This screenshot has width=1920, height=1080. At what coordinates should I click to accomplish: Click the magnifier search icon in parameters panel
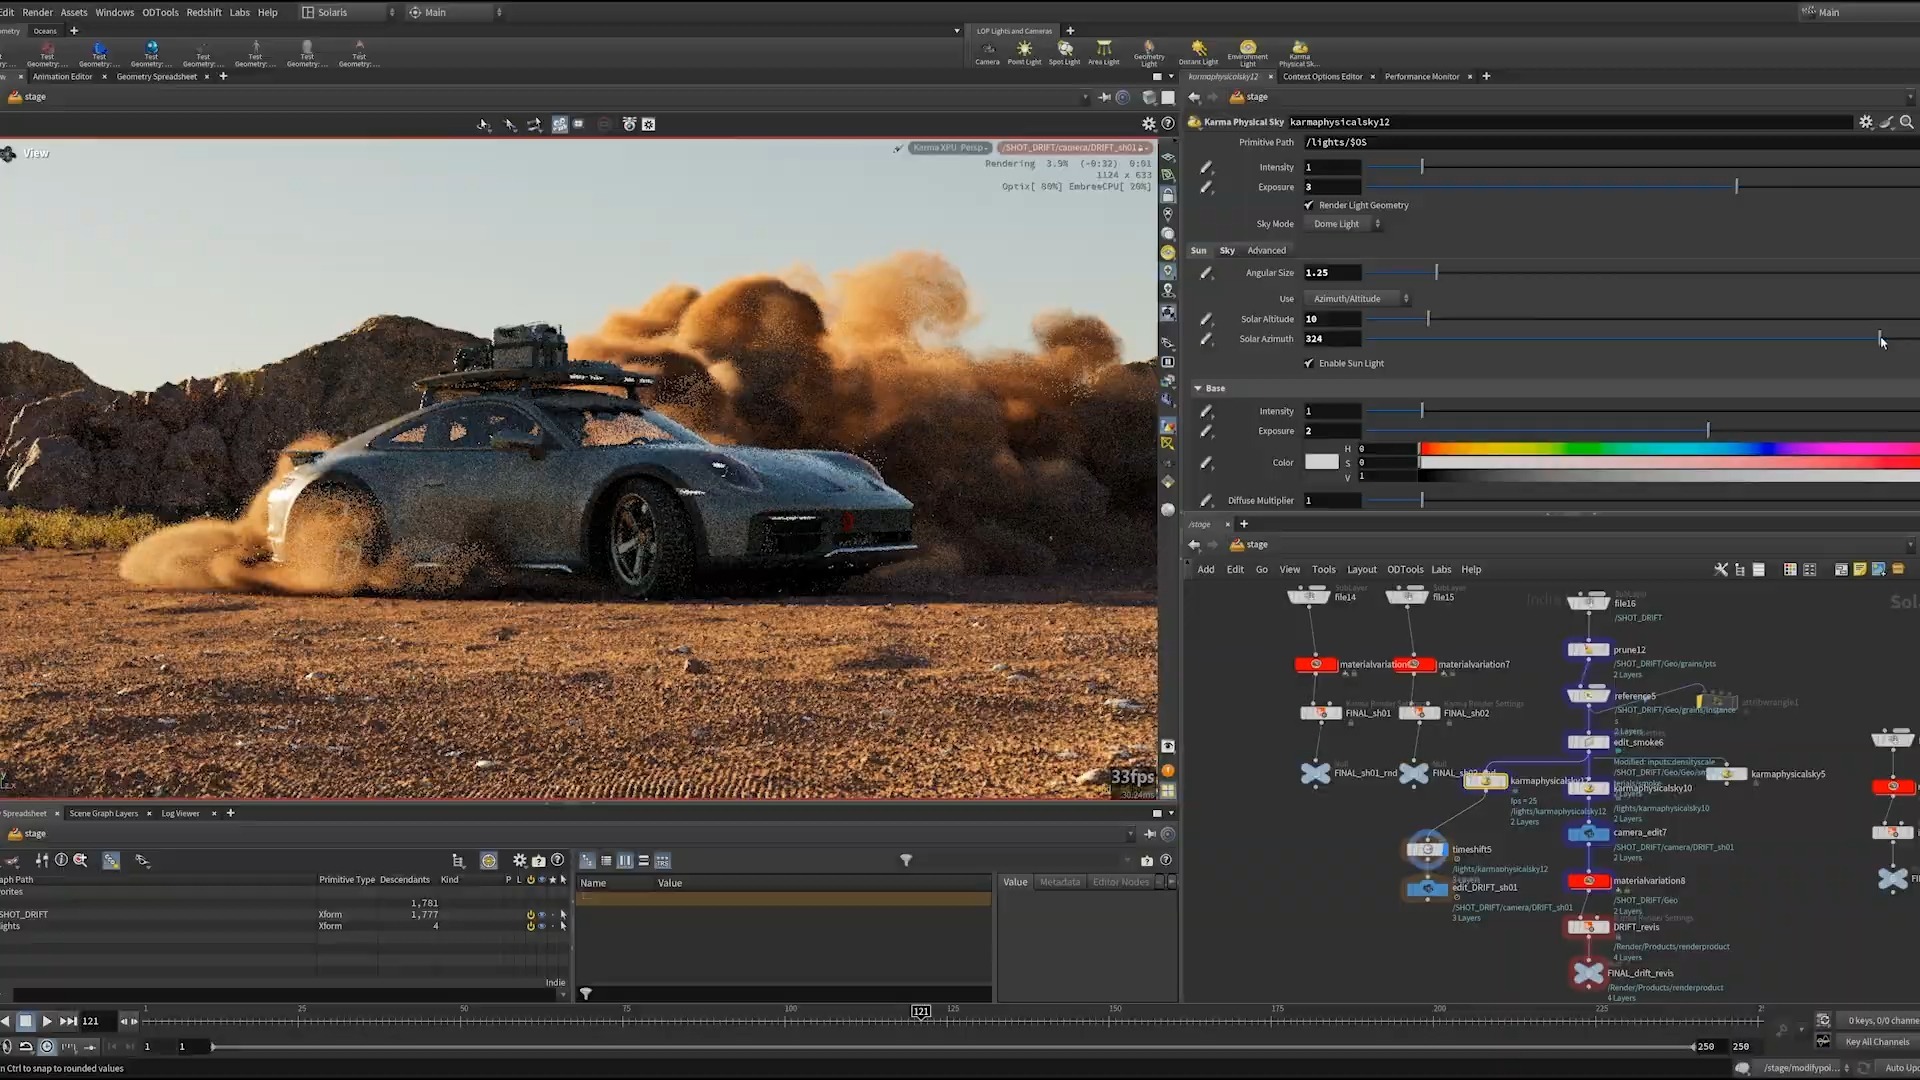(x=1907, y=121)
